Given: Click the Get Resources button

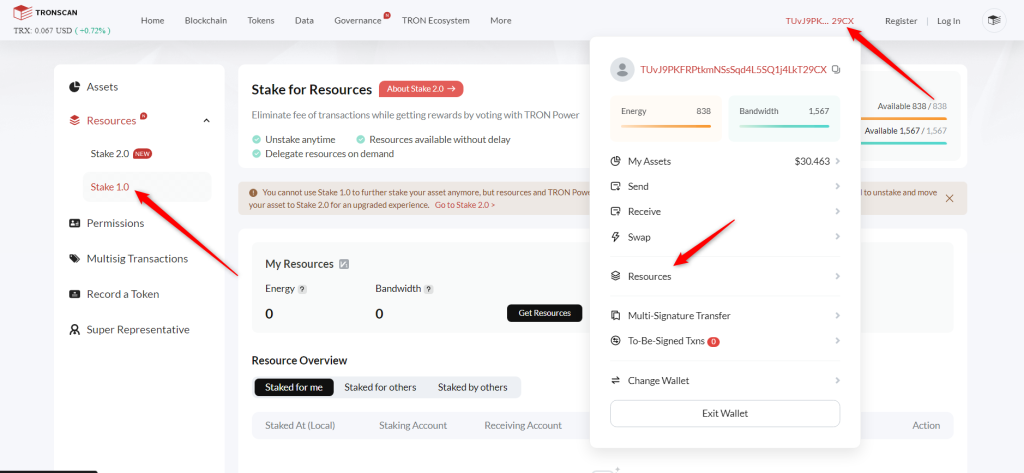Looking at the screenshot, I should coord(544,313).
